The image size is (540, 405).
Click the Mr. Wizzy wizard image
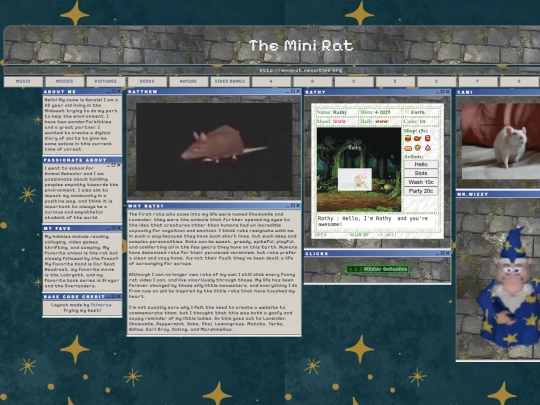(508, 288)
